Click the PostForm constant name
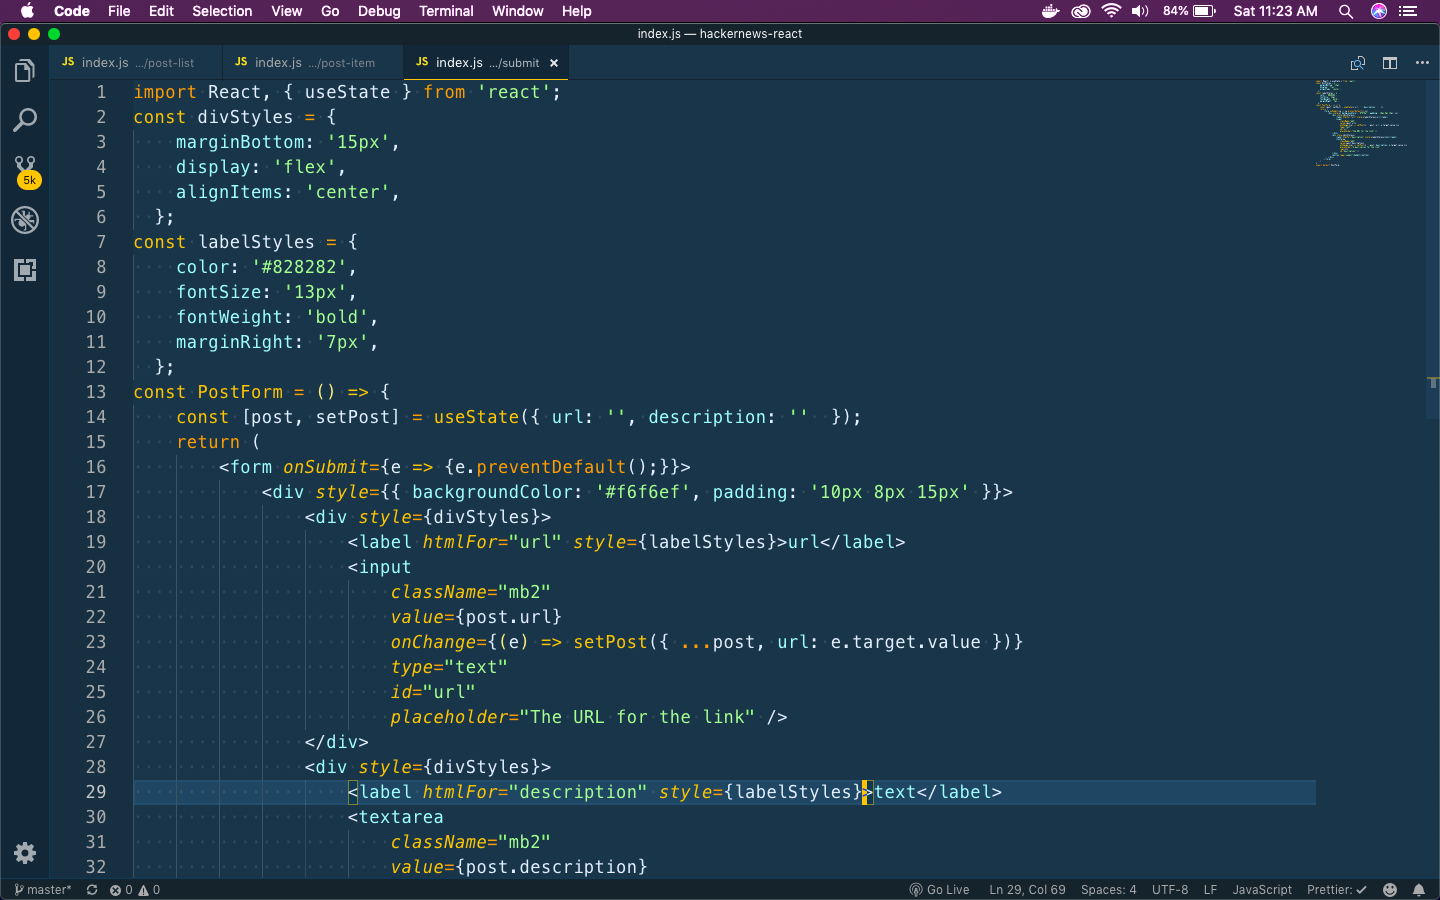This screenshot has width=1440, height=900. click(x=240, y=392)
